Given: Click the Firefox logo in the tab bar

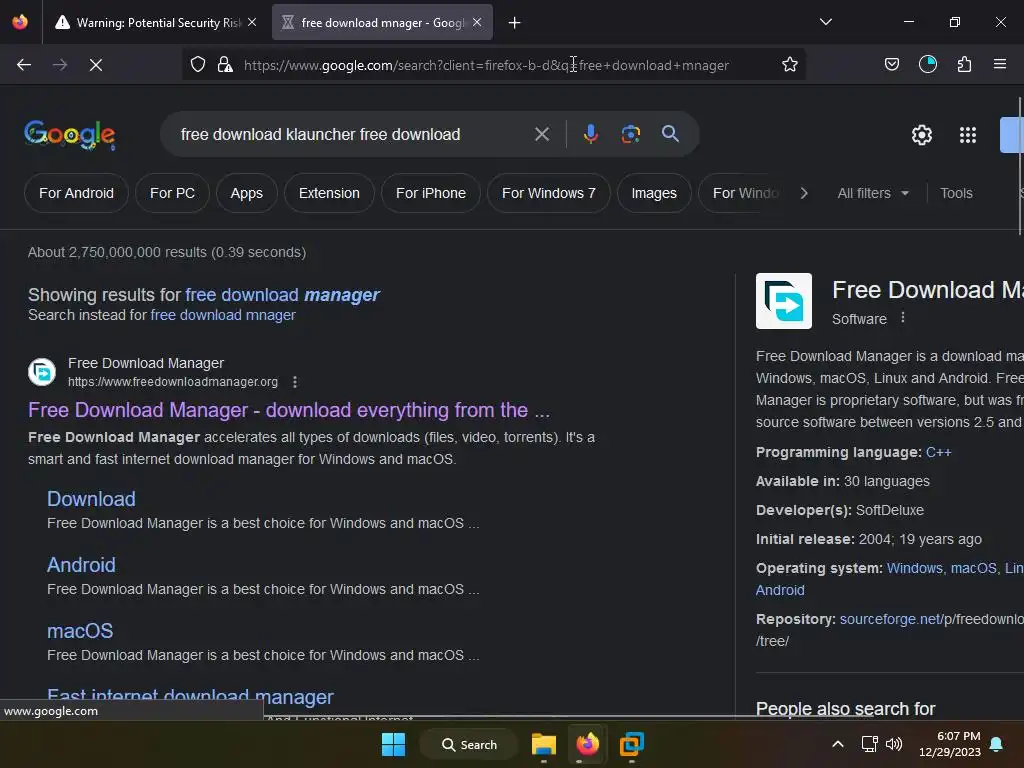Looking at the screenshot, I should pos(20,22).
